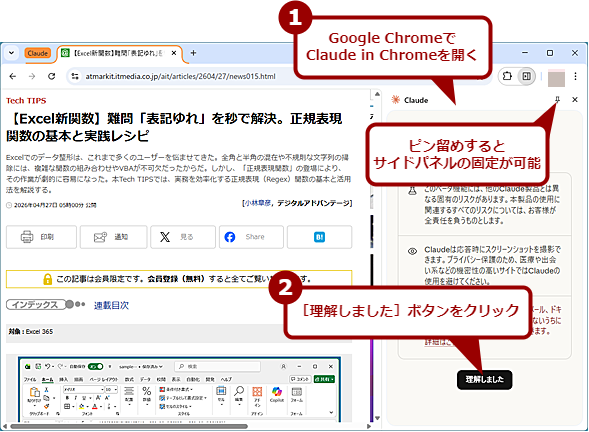Click the site info icon in address bar

(75, 76)
